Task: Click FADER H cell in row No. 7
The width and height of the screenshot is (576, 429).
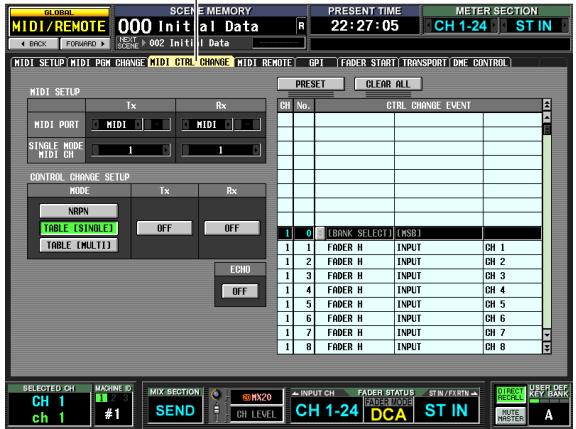Action: (x=354, y=333)
